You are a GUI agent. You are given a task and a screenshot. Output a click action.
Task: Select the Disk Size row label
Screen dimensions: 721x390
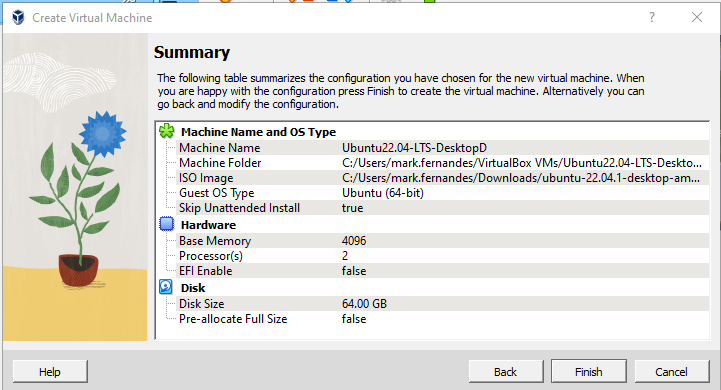pyautogui.click(x=202, y=304)
